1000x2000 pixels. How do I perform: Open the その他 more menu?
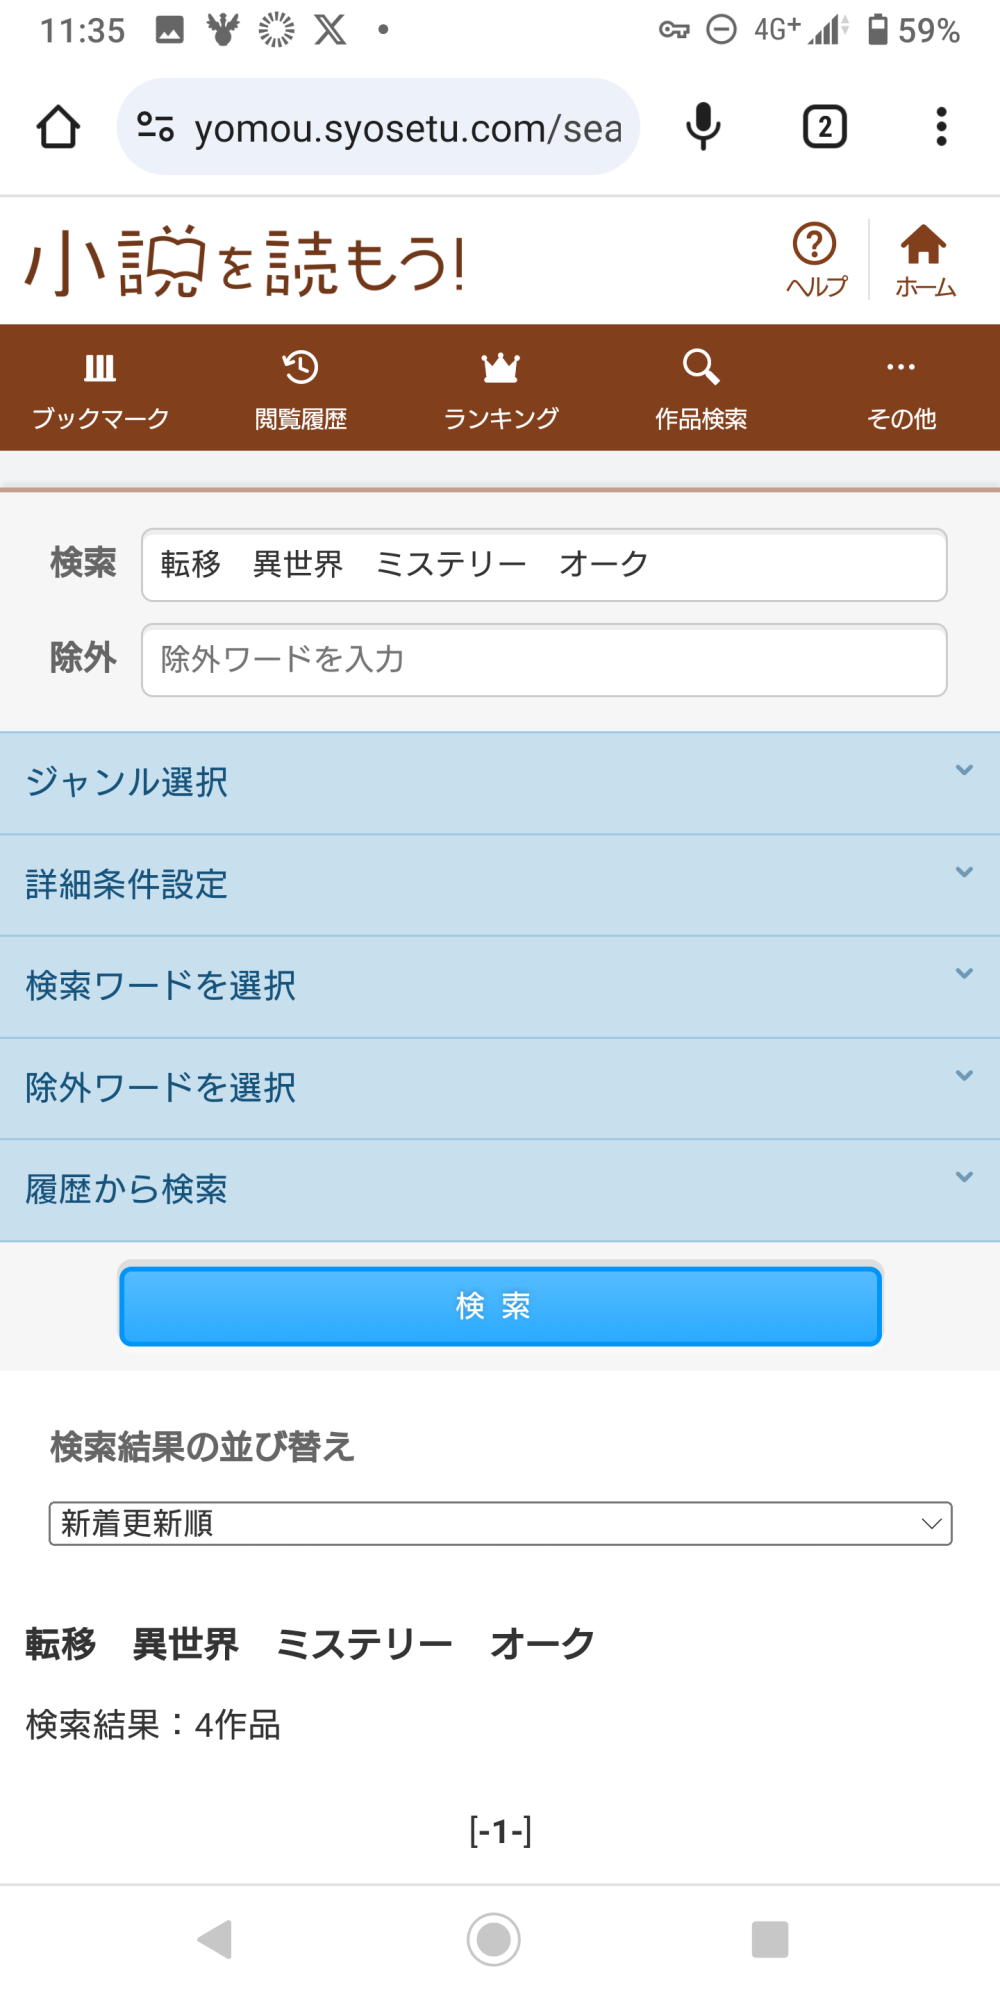(900, 388)
